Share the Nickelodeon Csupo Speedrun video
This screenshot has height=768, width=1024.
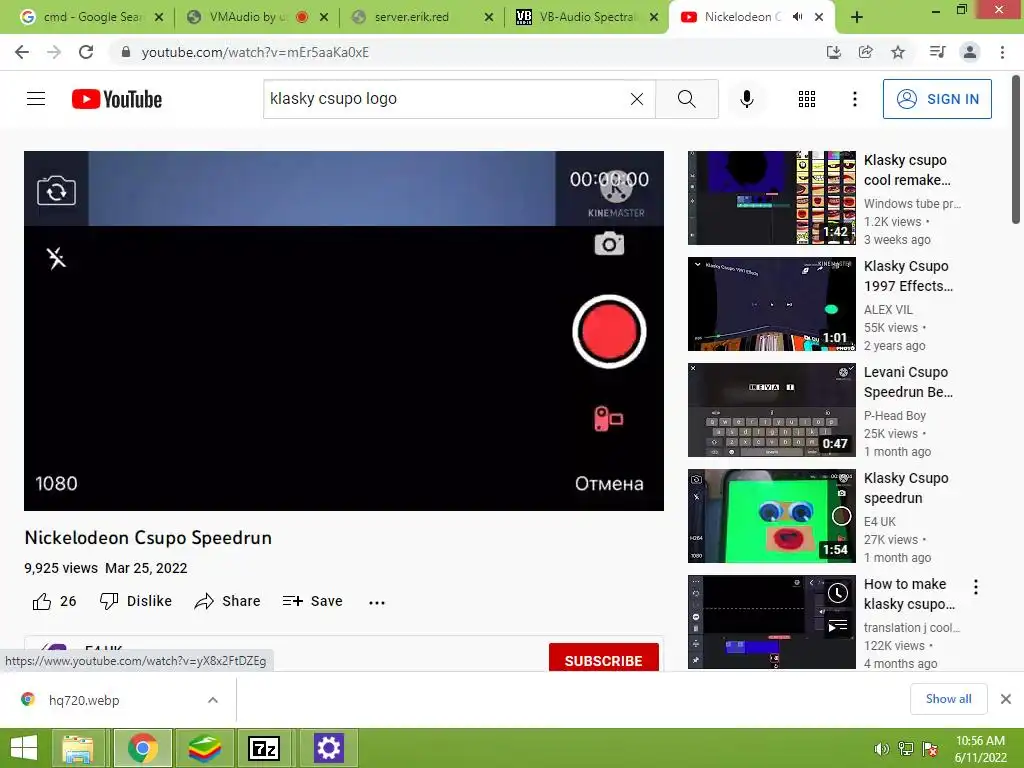pyautogui.click(x=227, y=601)
